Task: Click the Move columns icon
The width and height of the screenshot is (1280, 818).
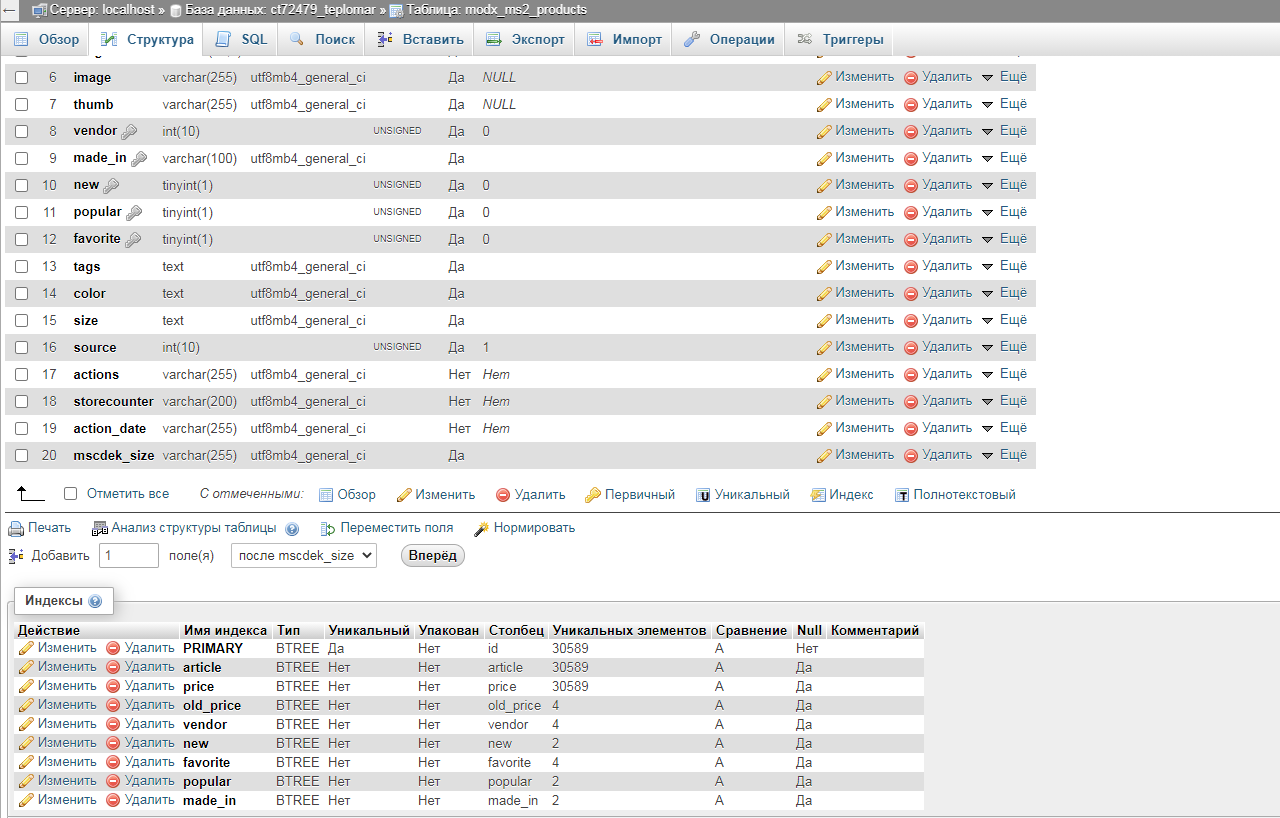Action: pyautogui.click(x=328, y=528)
